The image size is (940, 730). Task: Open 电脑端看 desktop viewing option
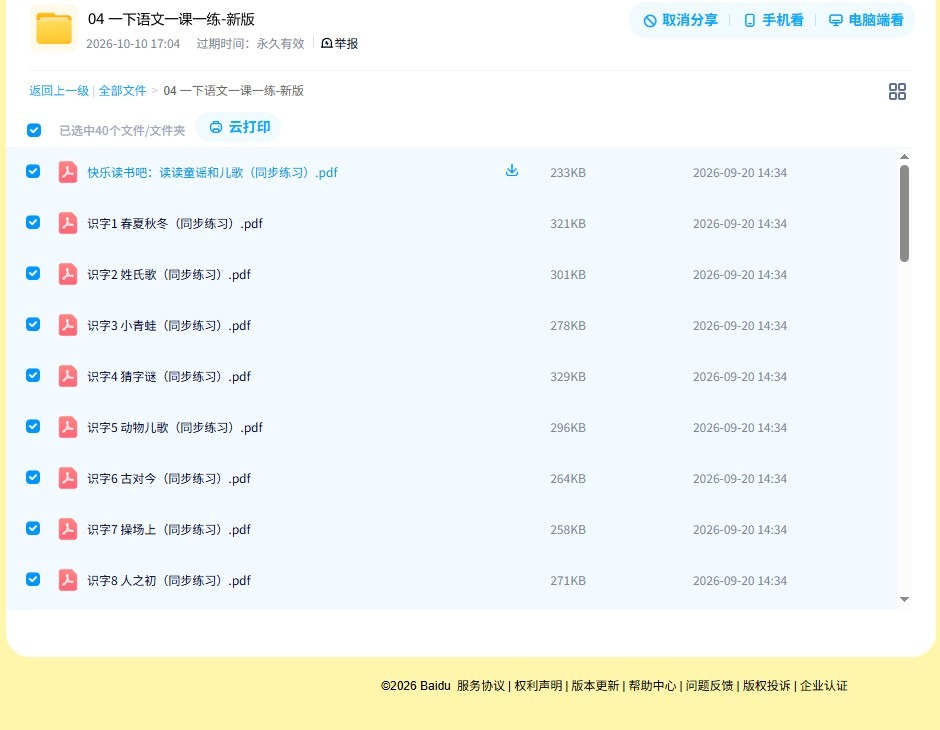coord(866,20)
